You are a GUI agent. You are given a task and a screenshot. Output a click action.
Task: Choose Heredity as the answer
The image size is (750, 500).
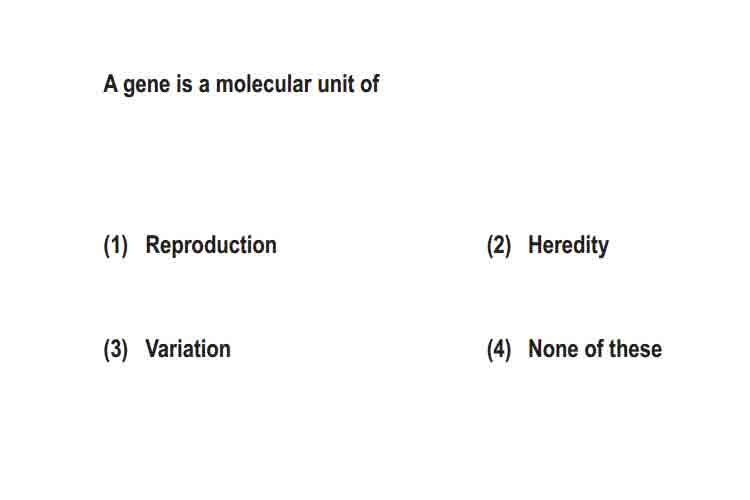coord(568,246)
